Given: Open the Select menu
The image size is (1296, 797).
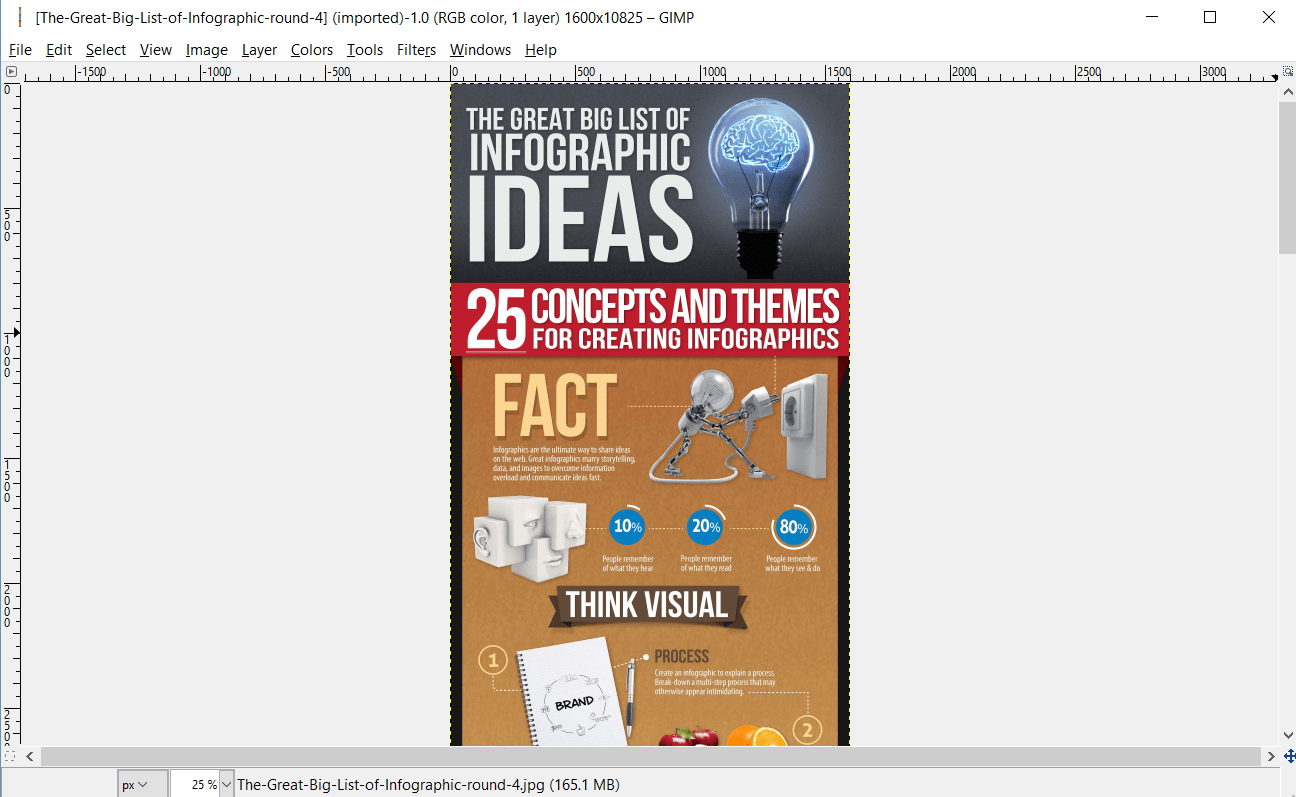Looking at the screenshot, I should pyautogui.click(x=105, y=49).
